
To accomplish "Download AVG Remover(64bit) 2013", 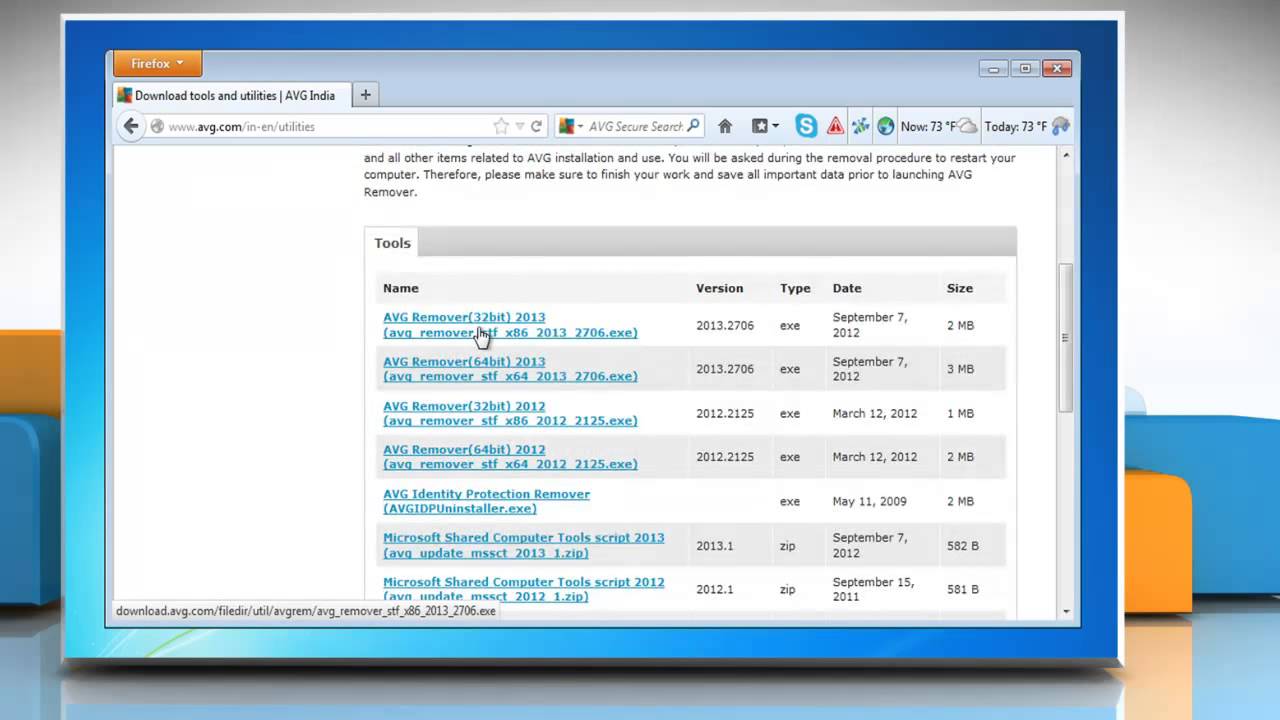I will [510, 369].
